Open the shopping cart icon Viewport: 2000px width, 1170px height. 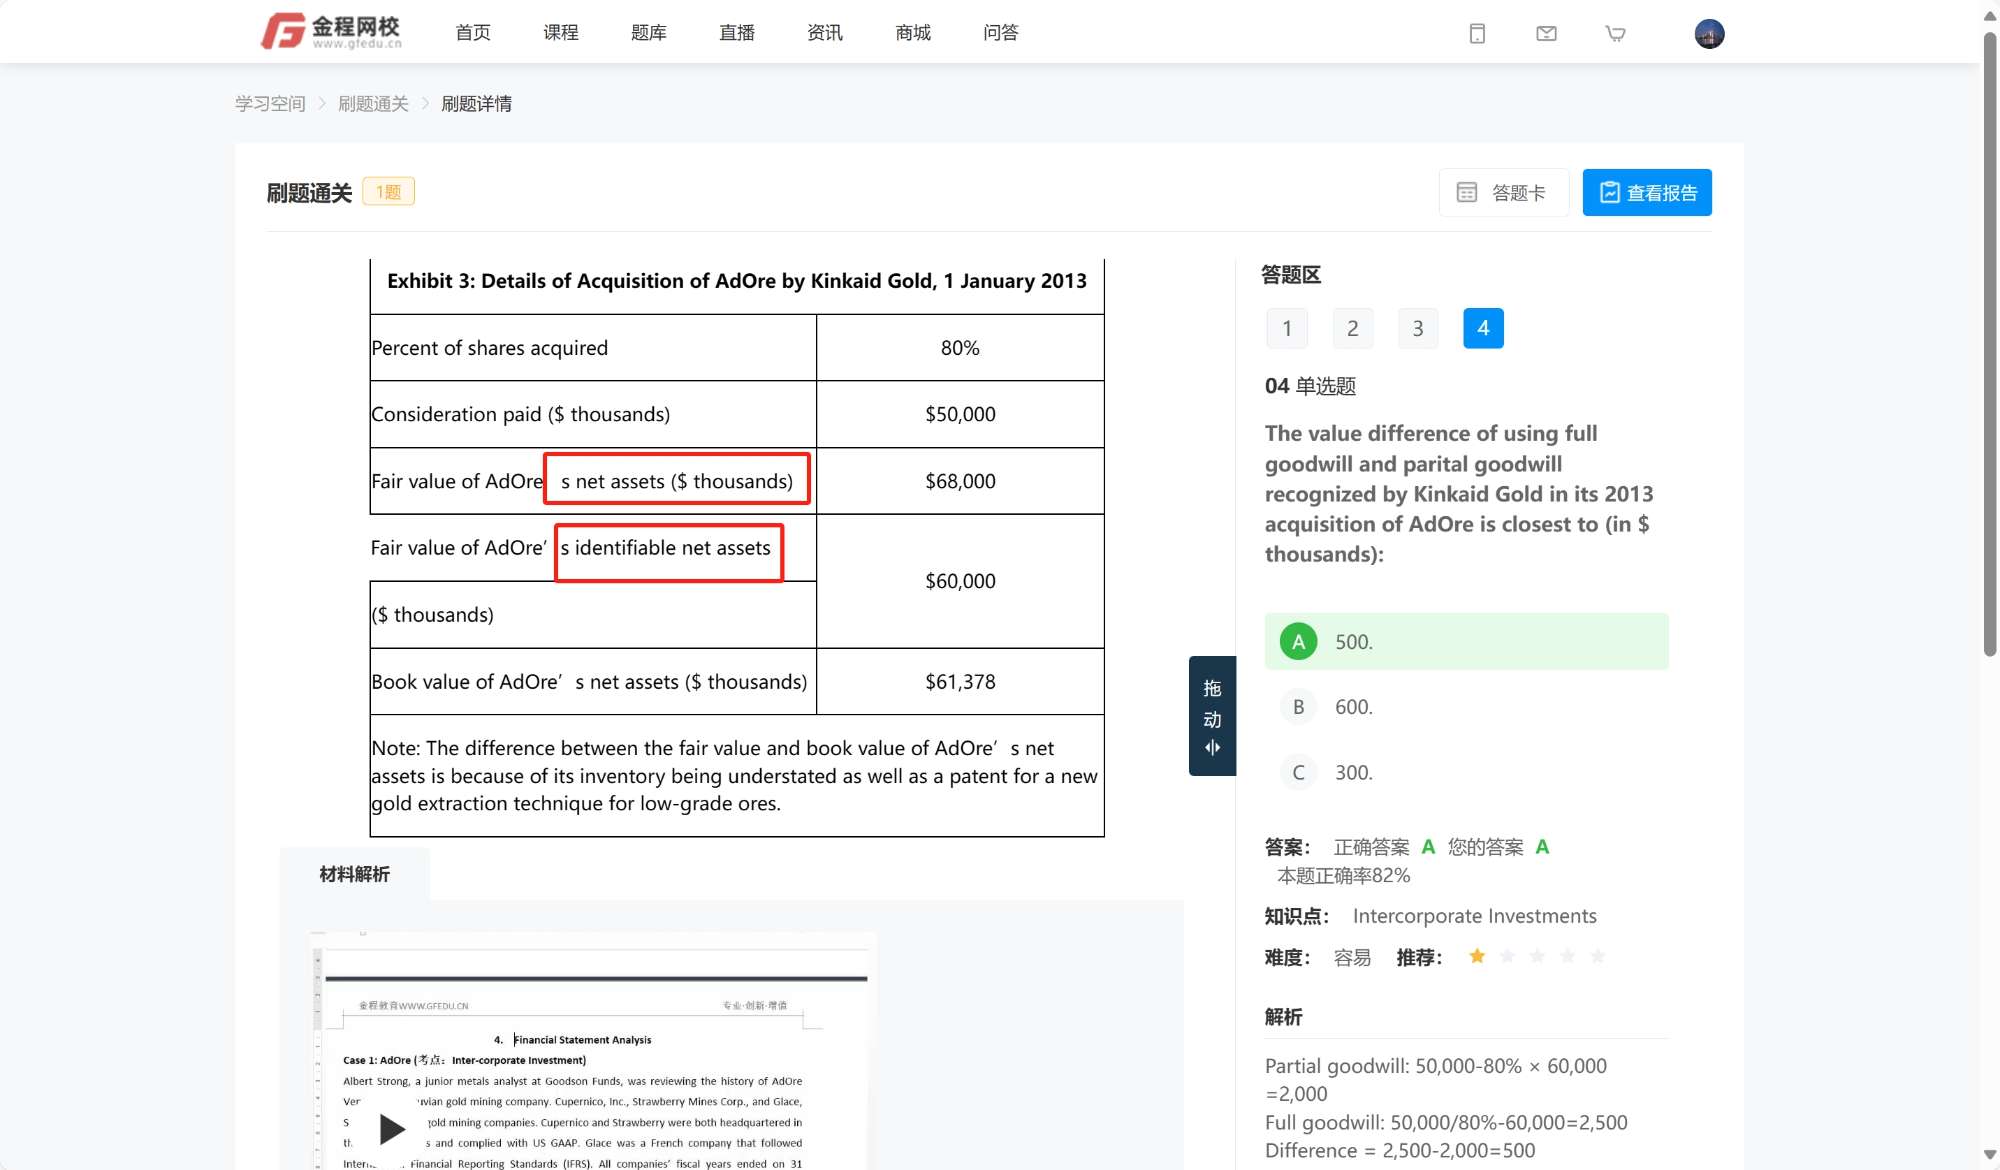point(1615,34)
